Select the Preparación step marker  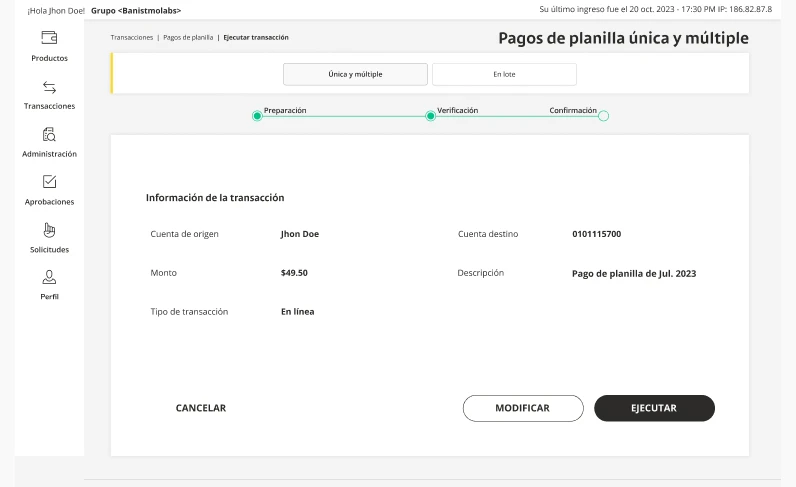[257, 116]
